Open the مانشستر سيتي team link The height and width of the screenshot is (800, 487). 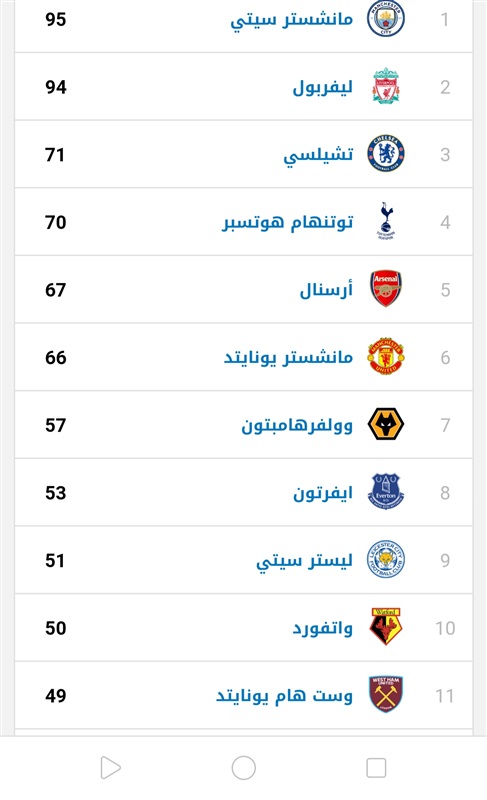(291, 20)
